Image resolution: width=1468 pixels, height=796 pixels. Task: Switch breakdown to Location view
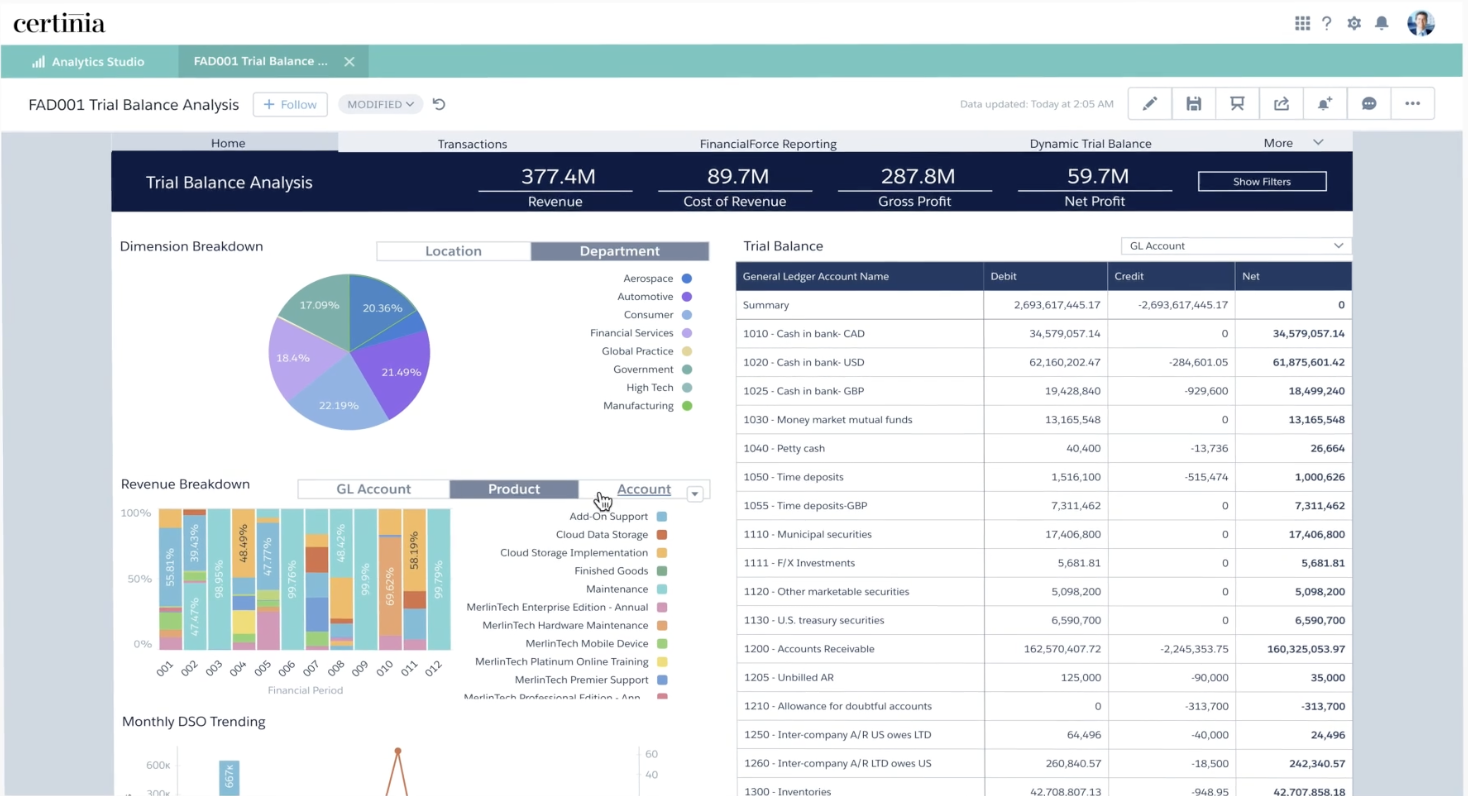coord(453,250)
